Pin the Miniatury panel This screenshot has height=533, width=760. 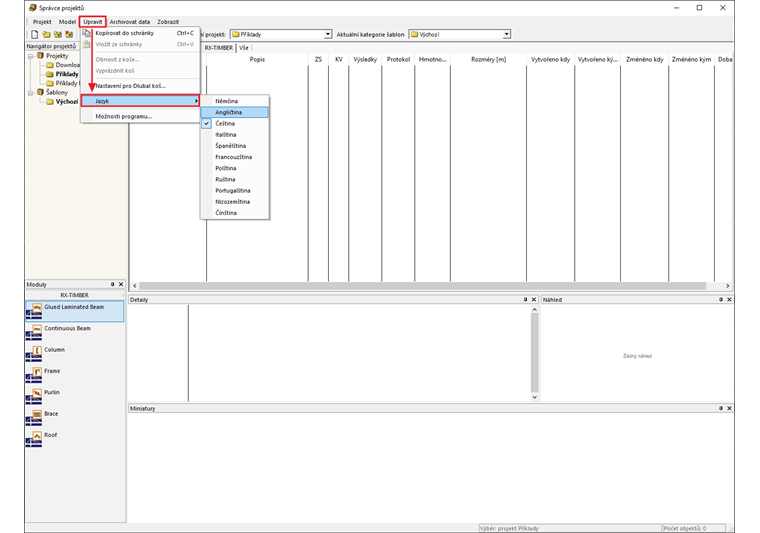721,408
